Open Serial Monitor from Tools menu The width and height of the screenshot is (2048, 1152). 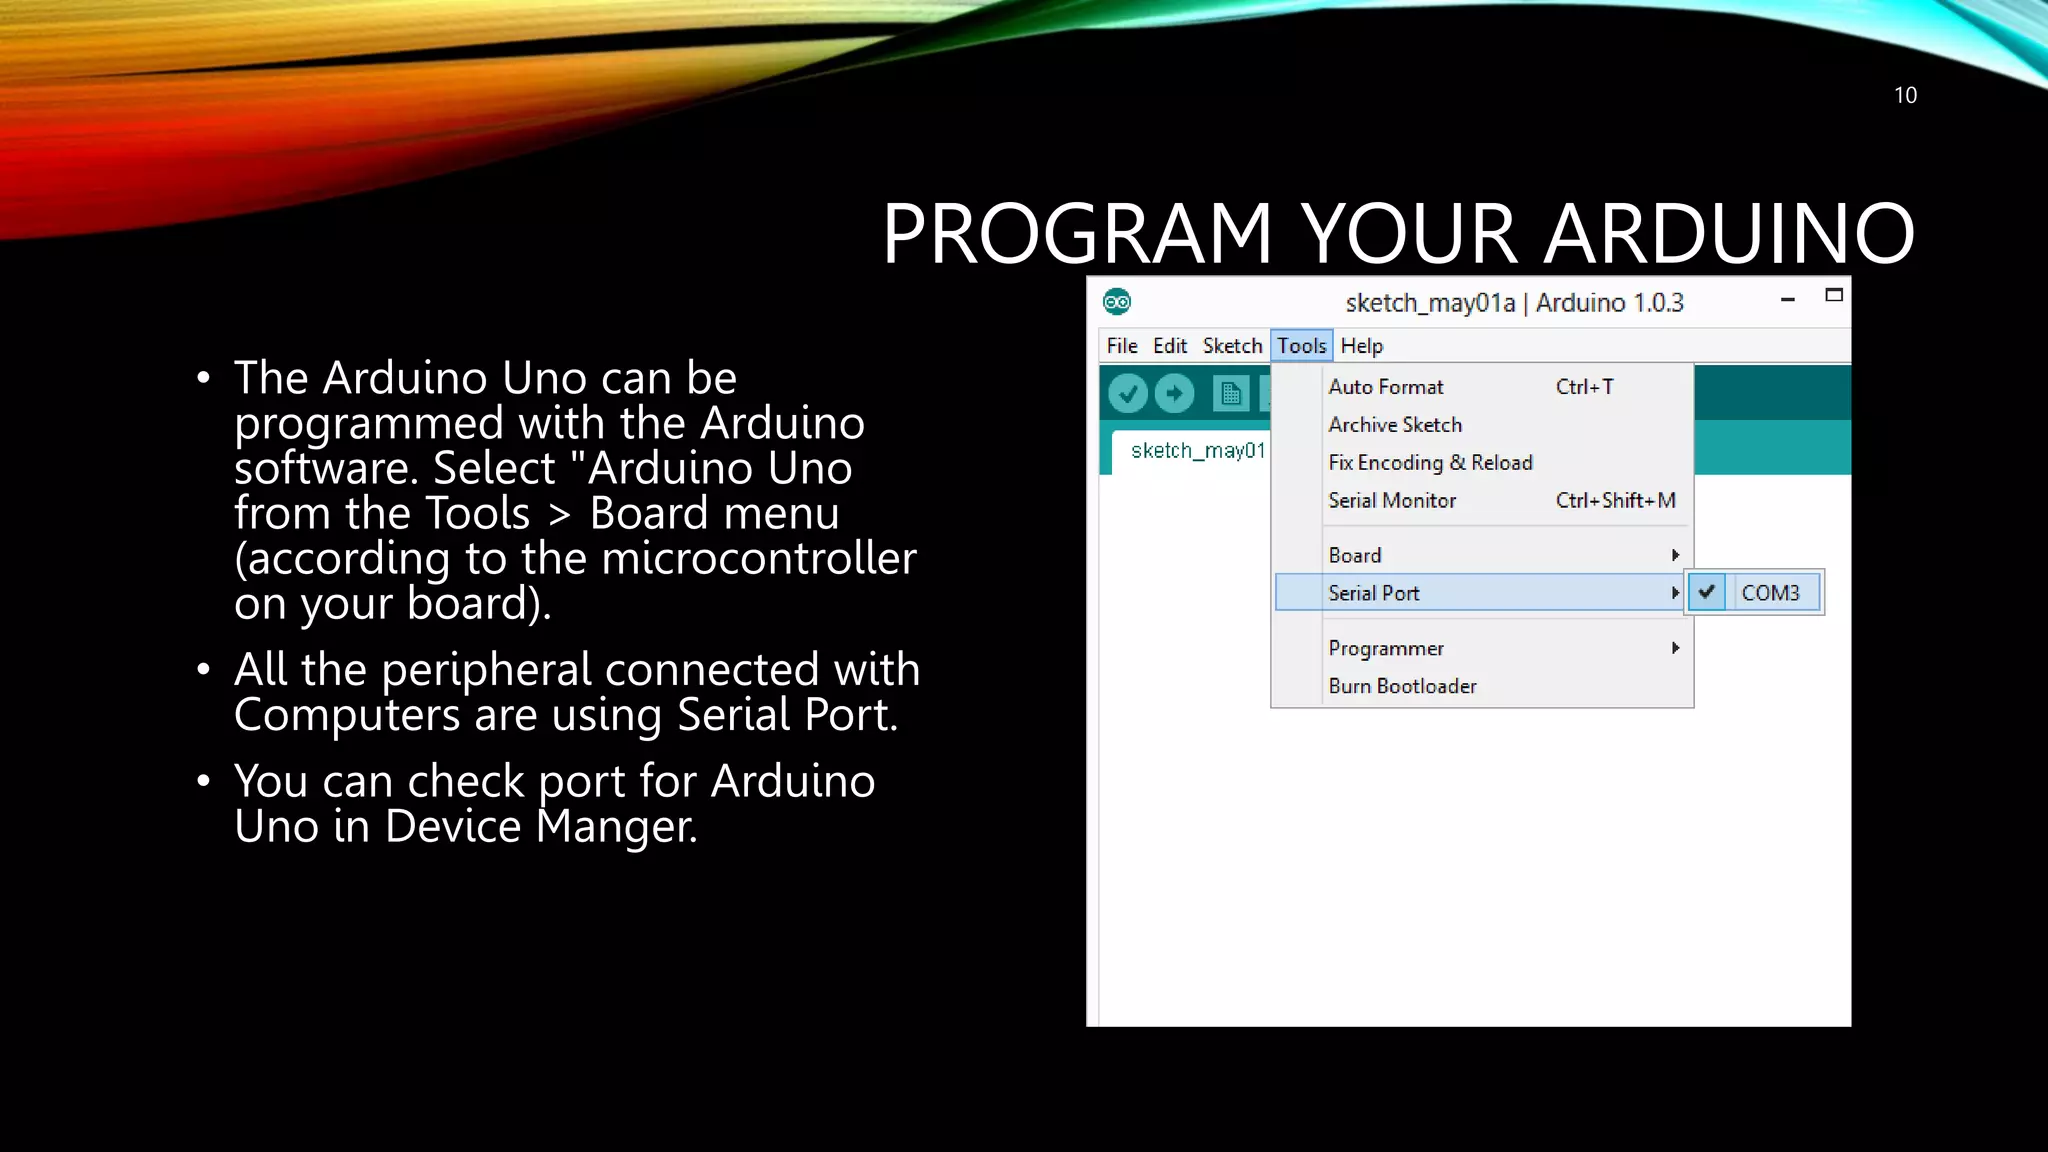pyautogui.click(x=1483, y=501)
